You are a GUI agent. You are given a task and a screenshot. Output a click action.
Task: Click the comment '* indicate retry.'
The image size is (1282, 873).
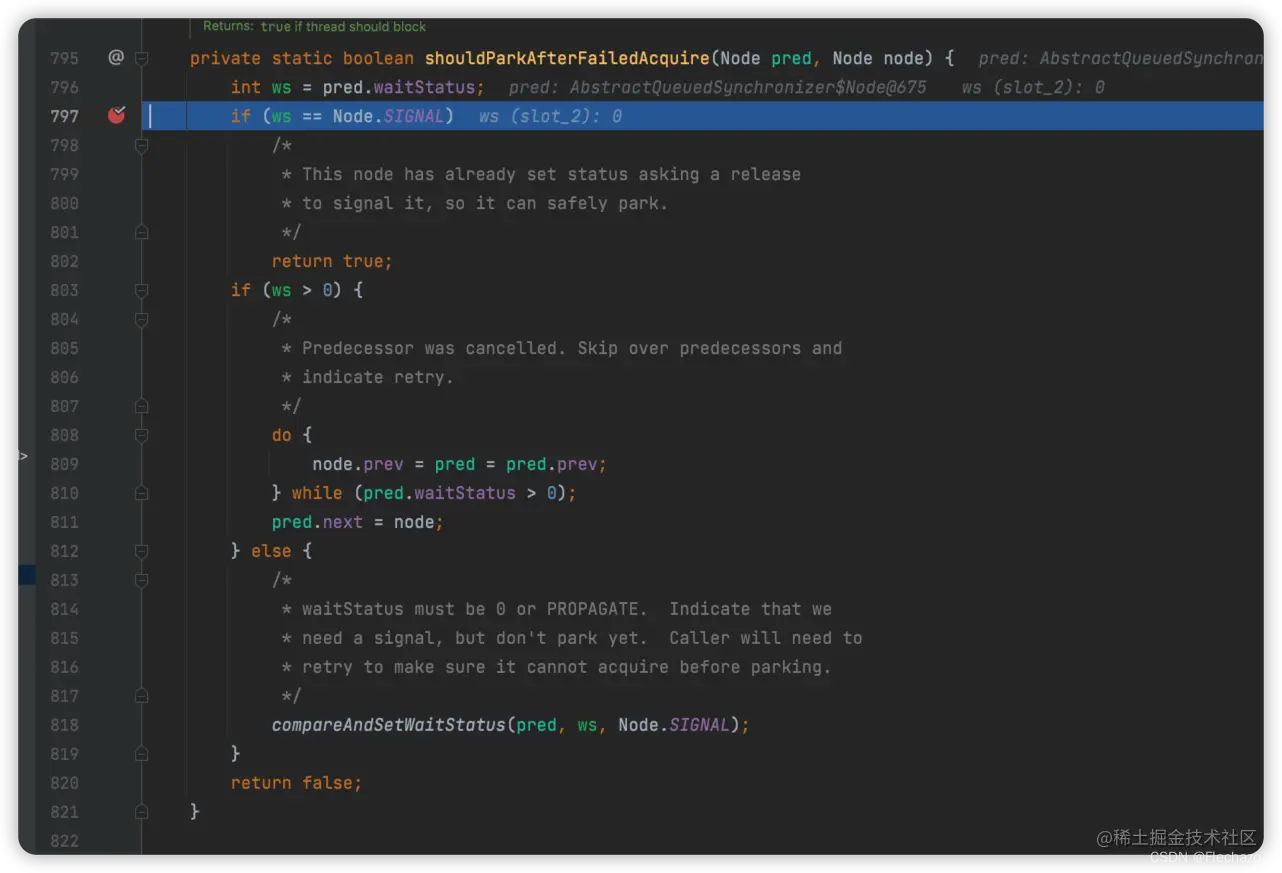(367, 377)
